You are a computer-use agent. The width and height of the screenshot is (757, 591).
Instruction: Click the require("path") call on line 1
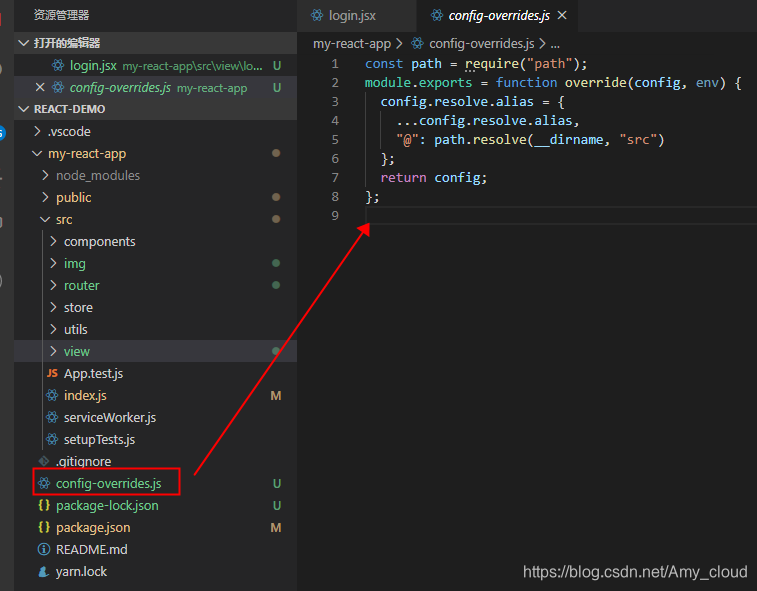[x=525, y=64]
